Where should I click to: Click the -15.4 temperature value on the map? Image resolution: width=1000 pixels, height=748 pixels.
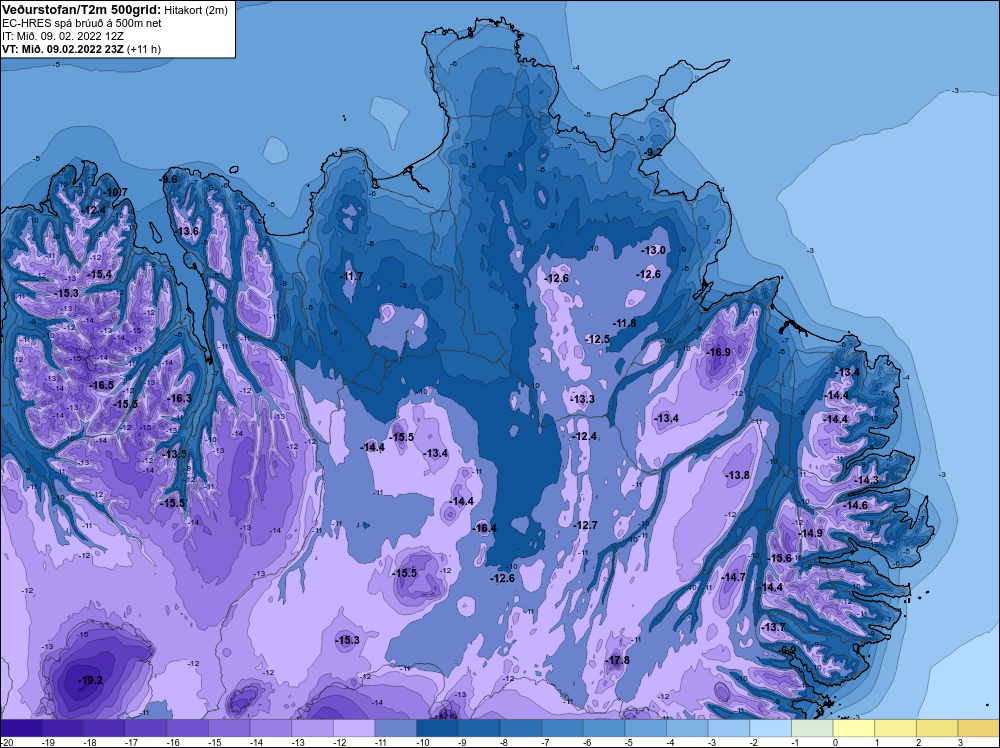(x=100, y=274)
